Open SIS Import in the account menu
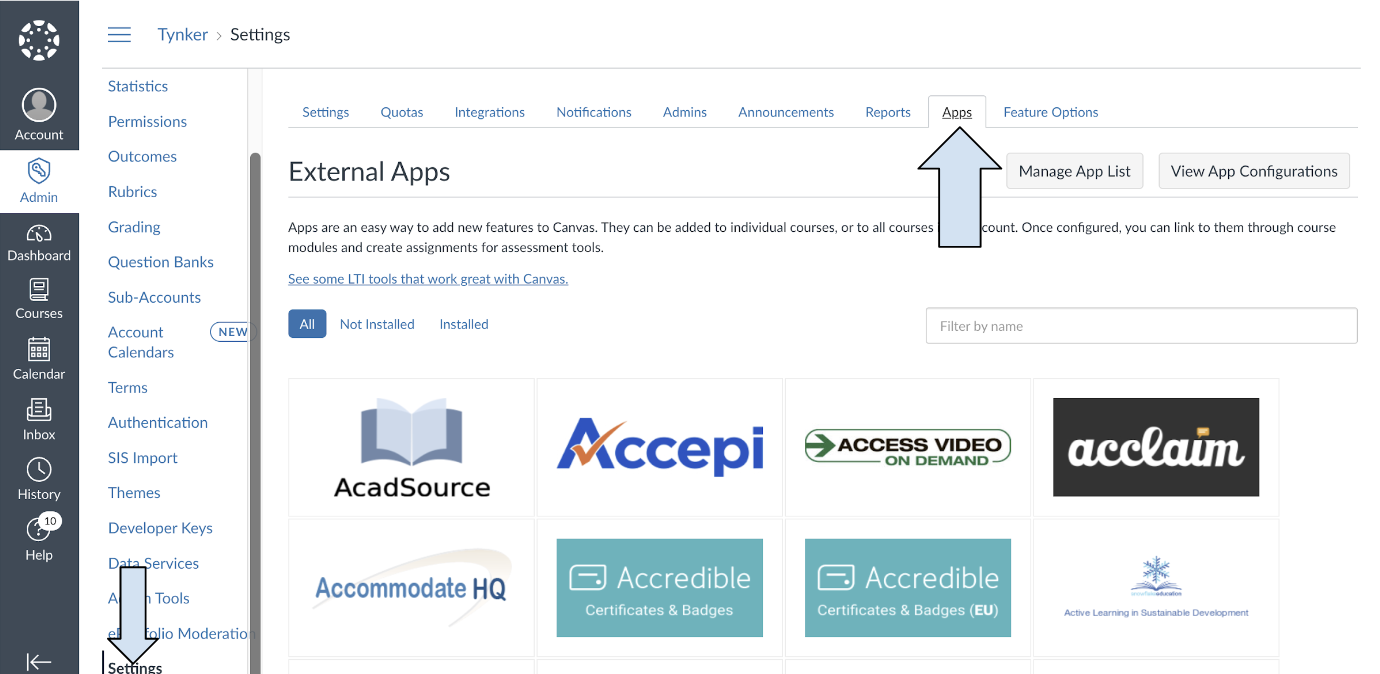 (x=143, y=457)
